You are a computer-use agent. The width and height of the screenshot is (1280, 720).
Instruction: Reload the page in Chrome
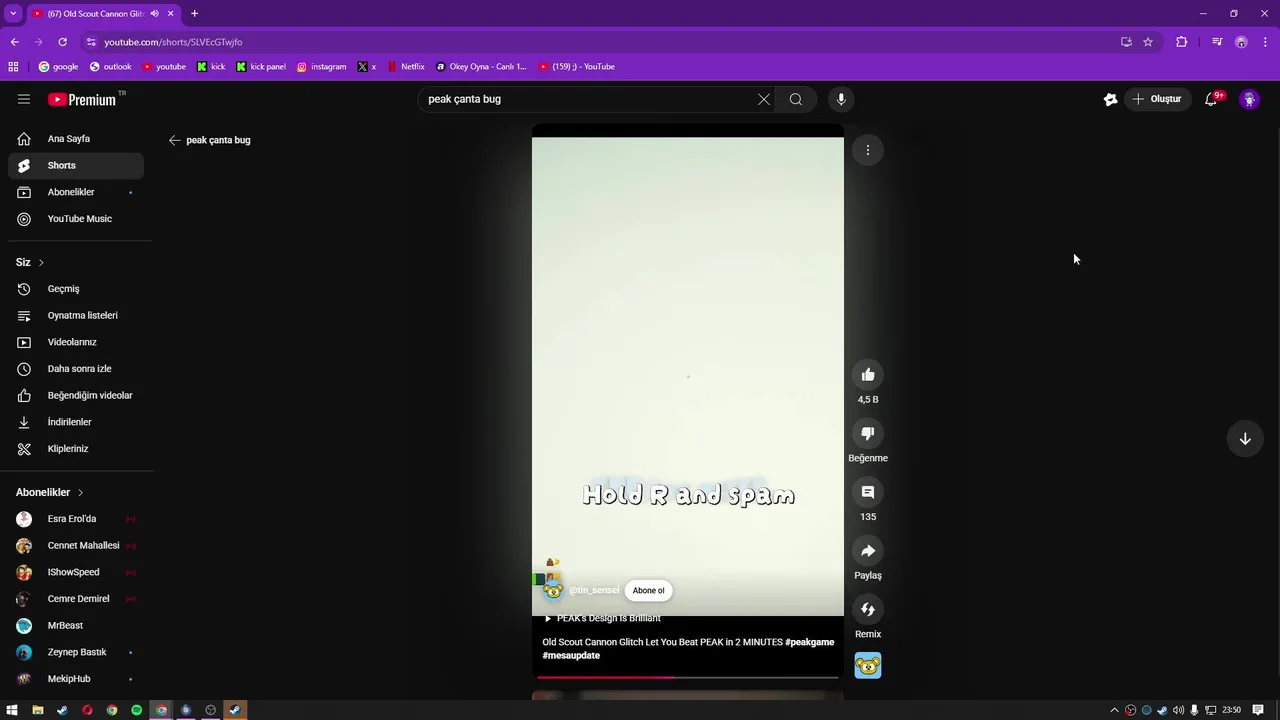(62, 42)
